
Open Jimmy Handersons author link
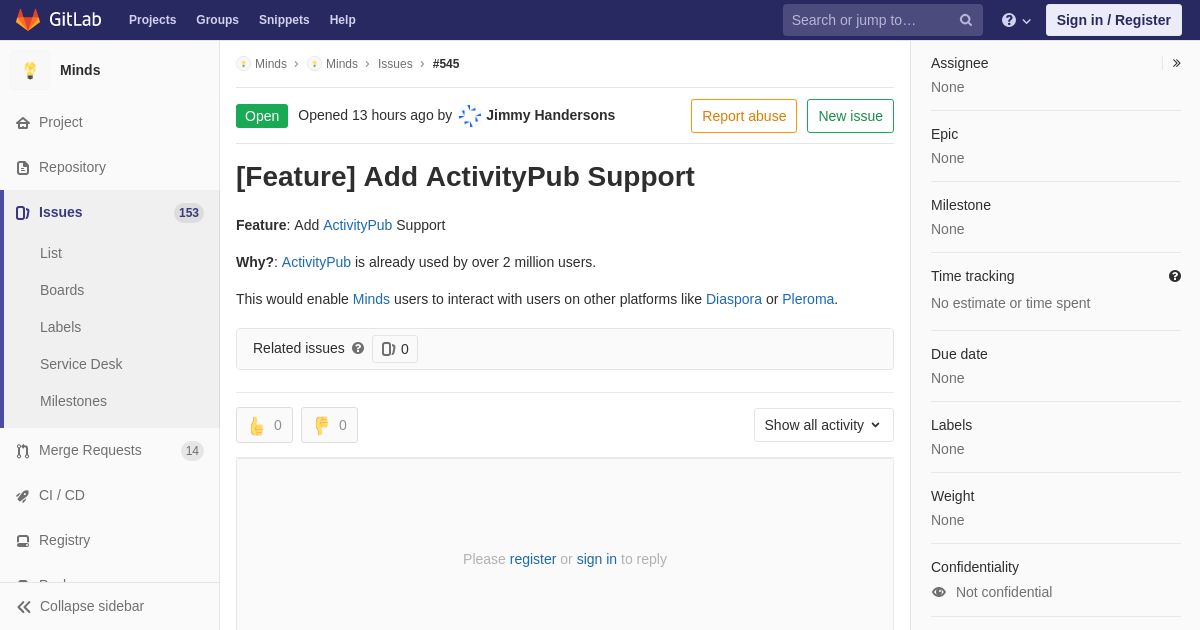click(x=550, y=115)
